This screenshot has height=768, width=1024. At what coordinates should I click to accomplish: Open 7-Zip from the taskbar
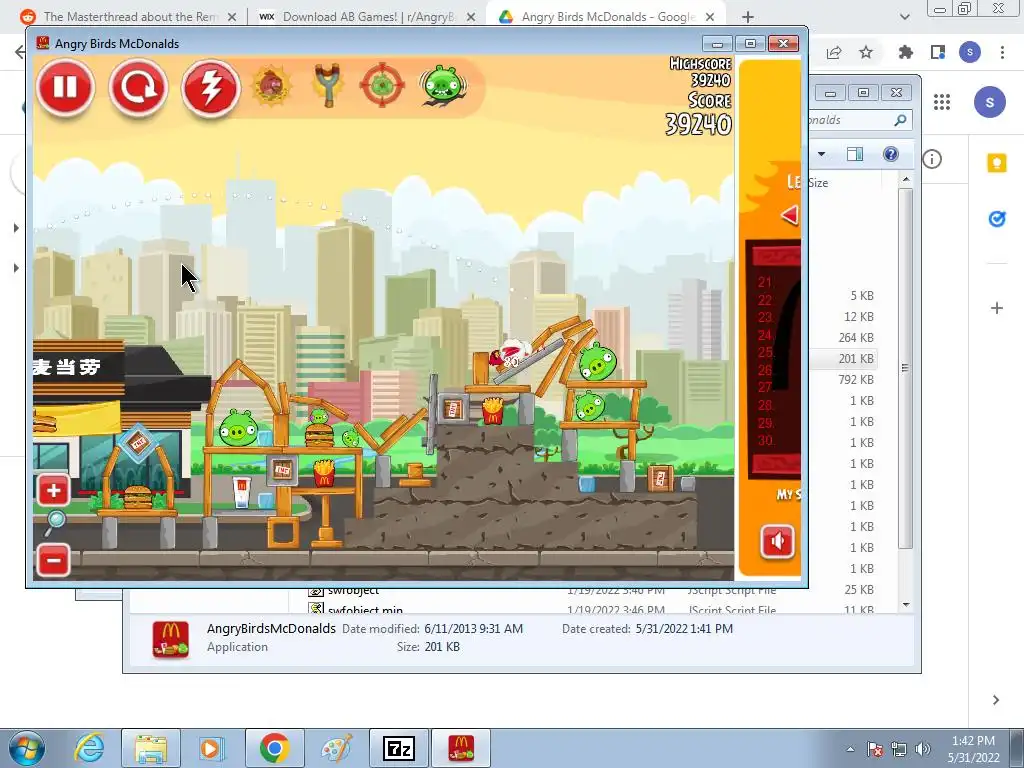[x=399, y=748]
